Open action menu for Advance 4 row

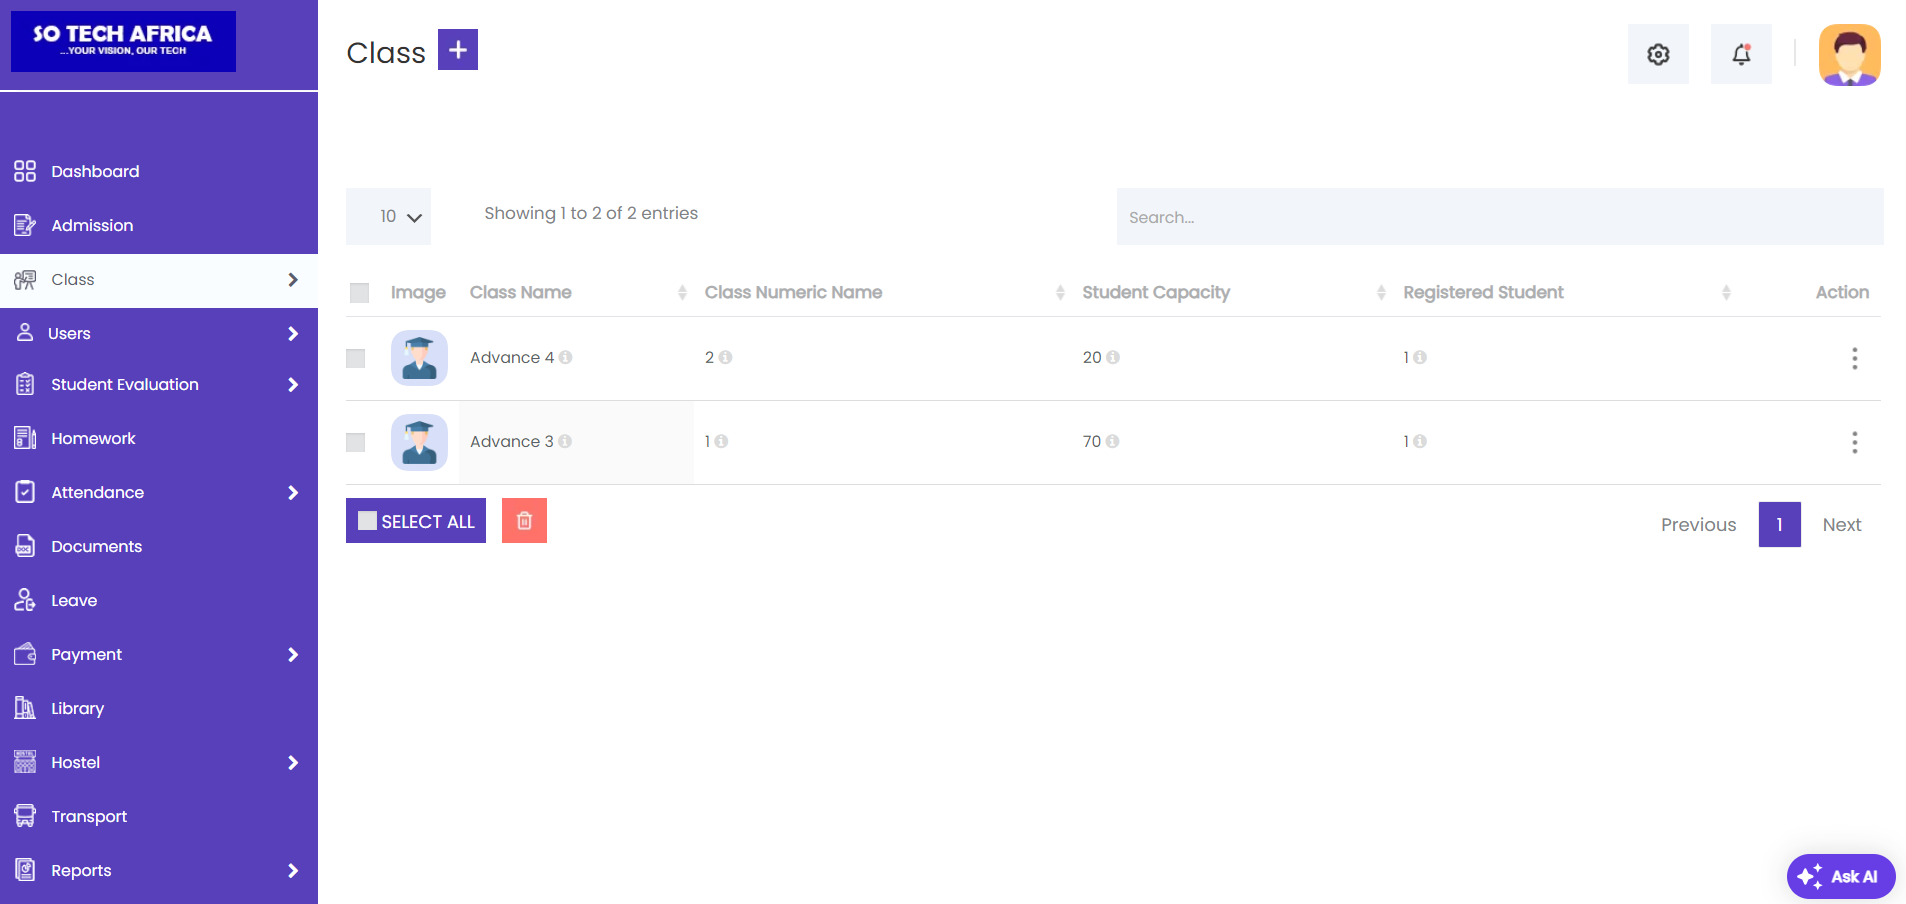click(1854, 359)
